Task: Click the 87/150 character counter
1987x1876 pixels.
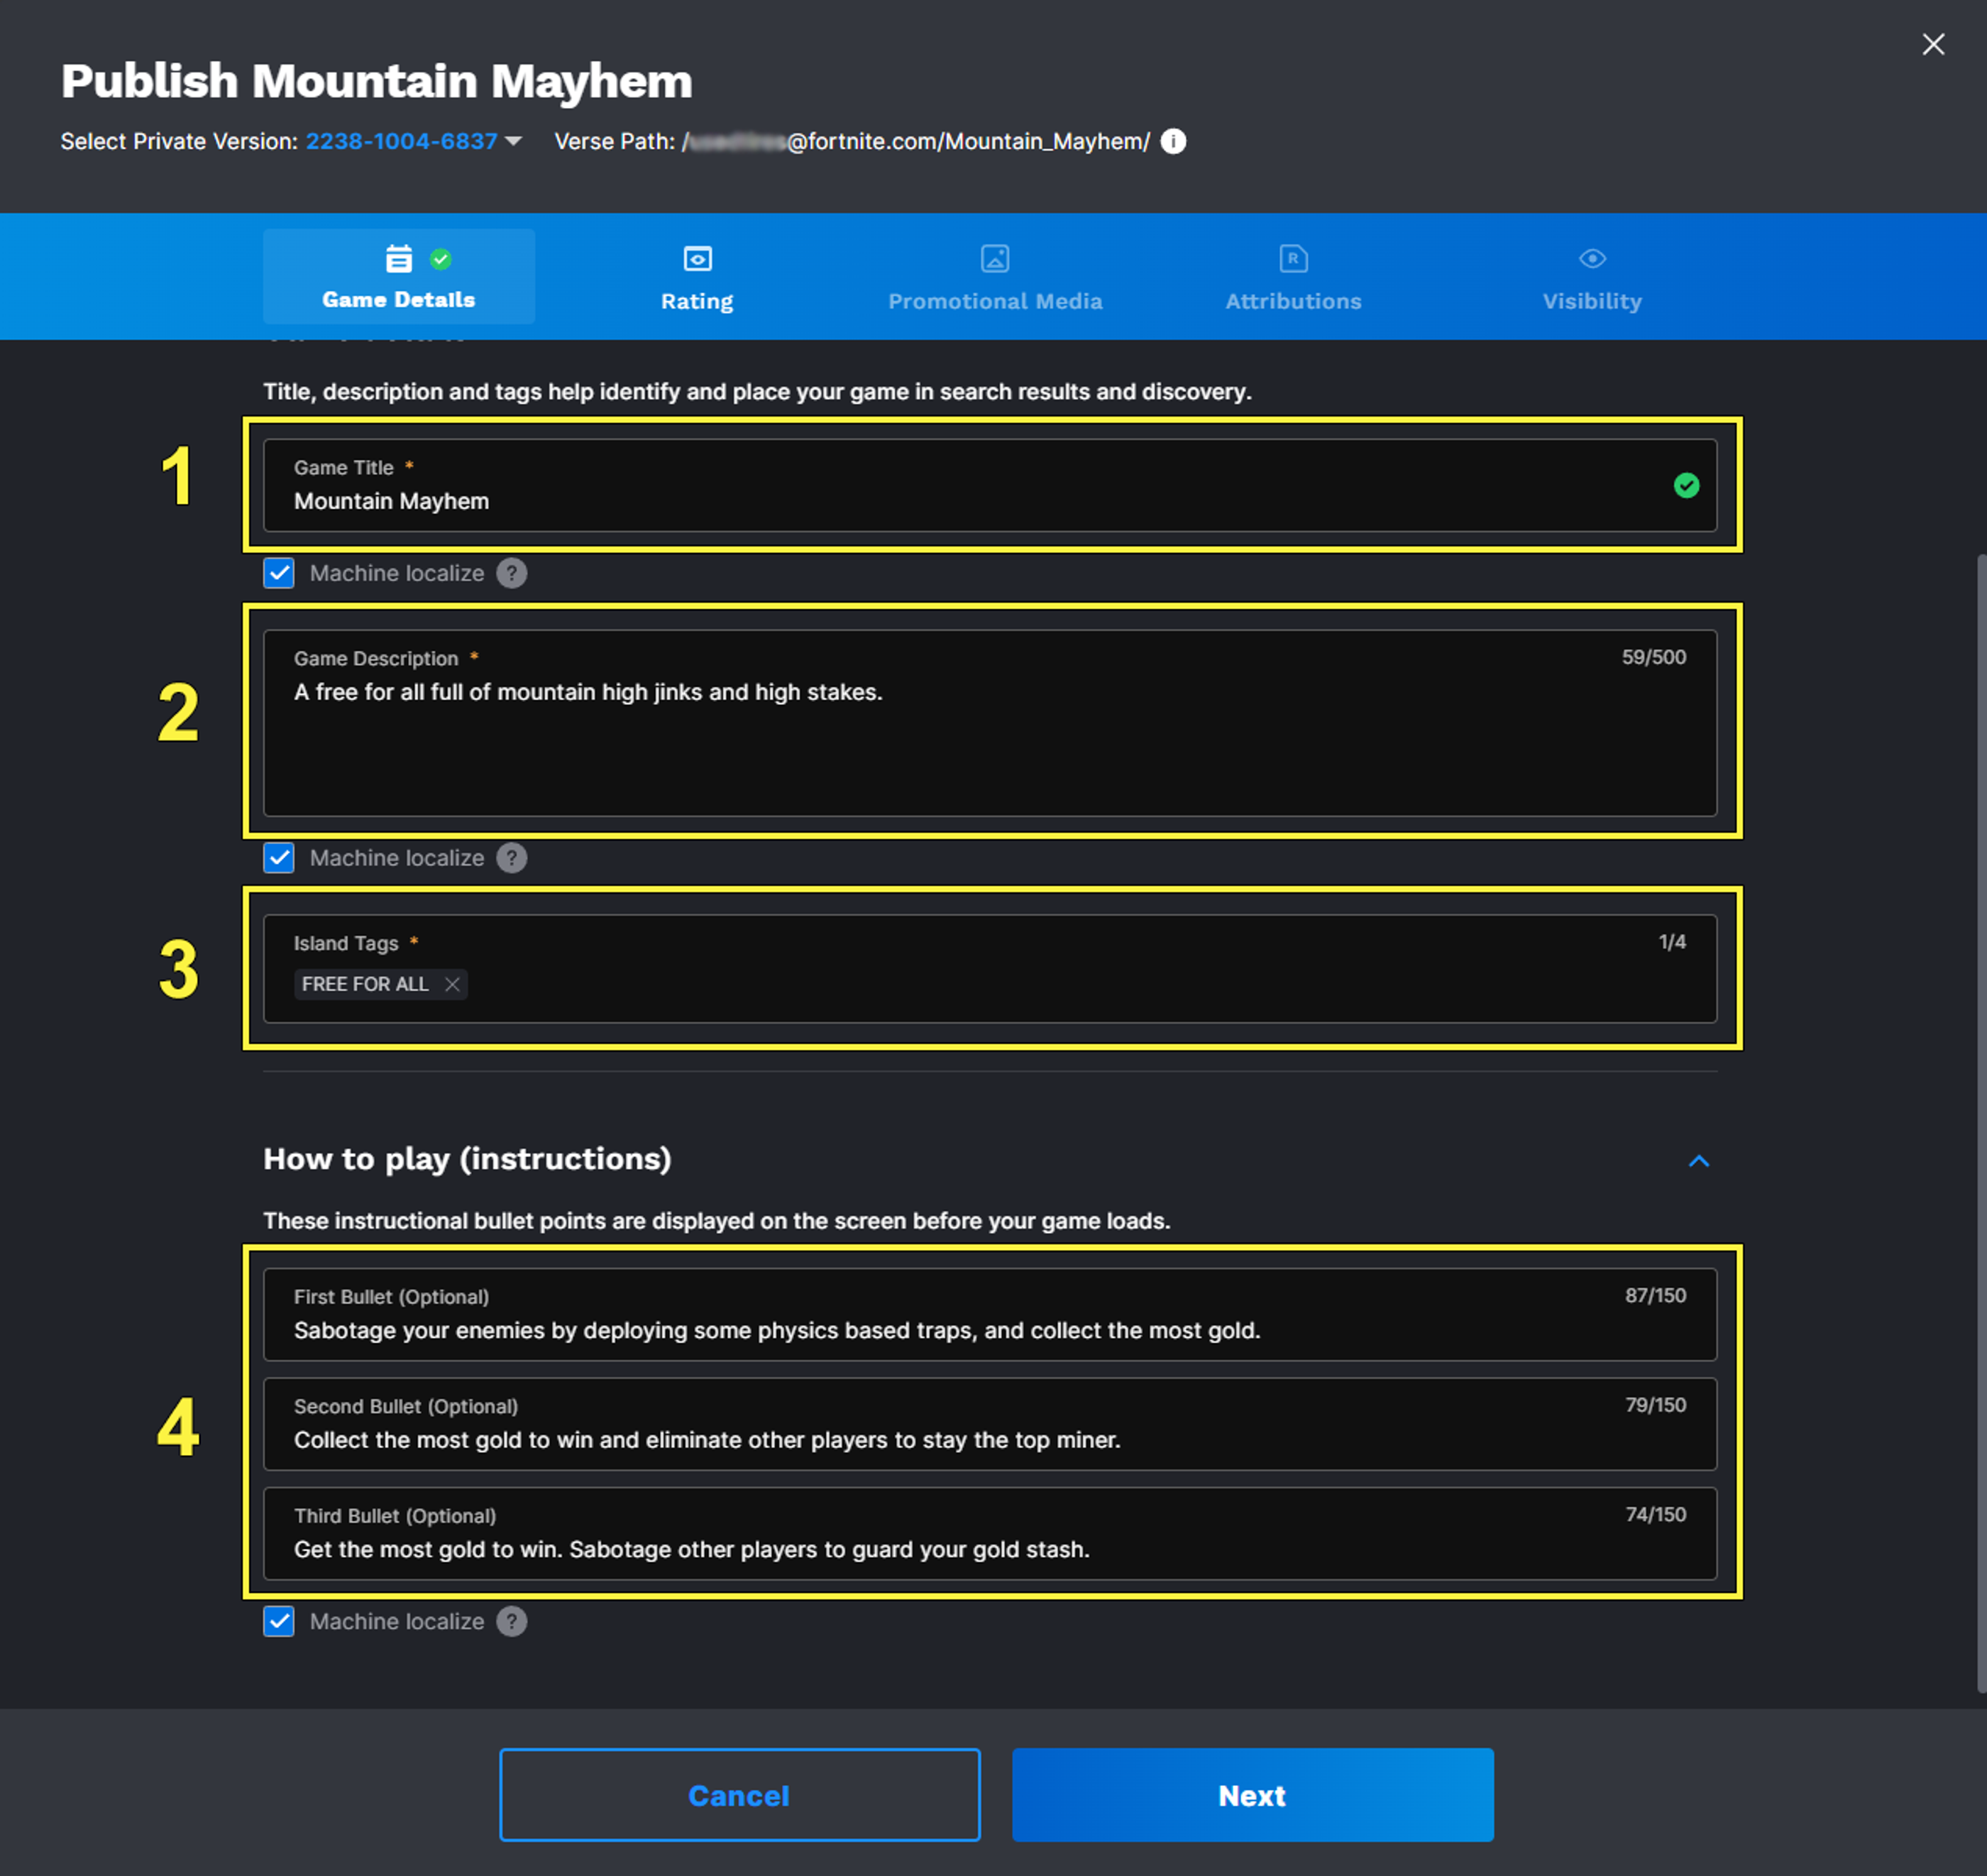Action: 1655,1295
